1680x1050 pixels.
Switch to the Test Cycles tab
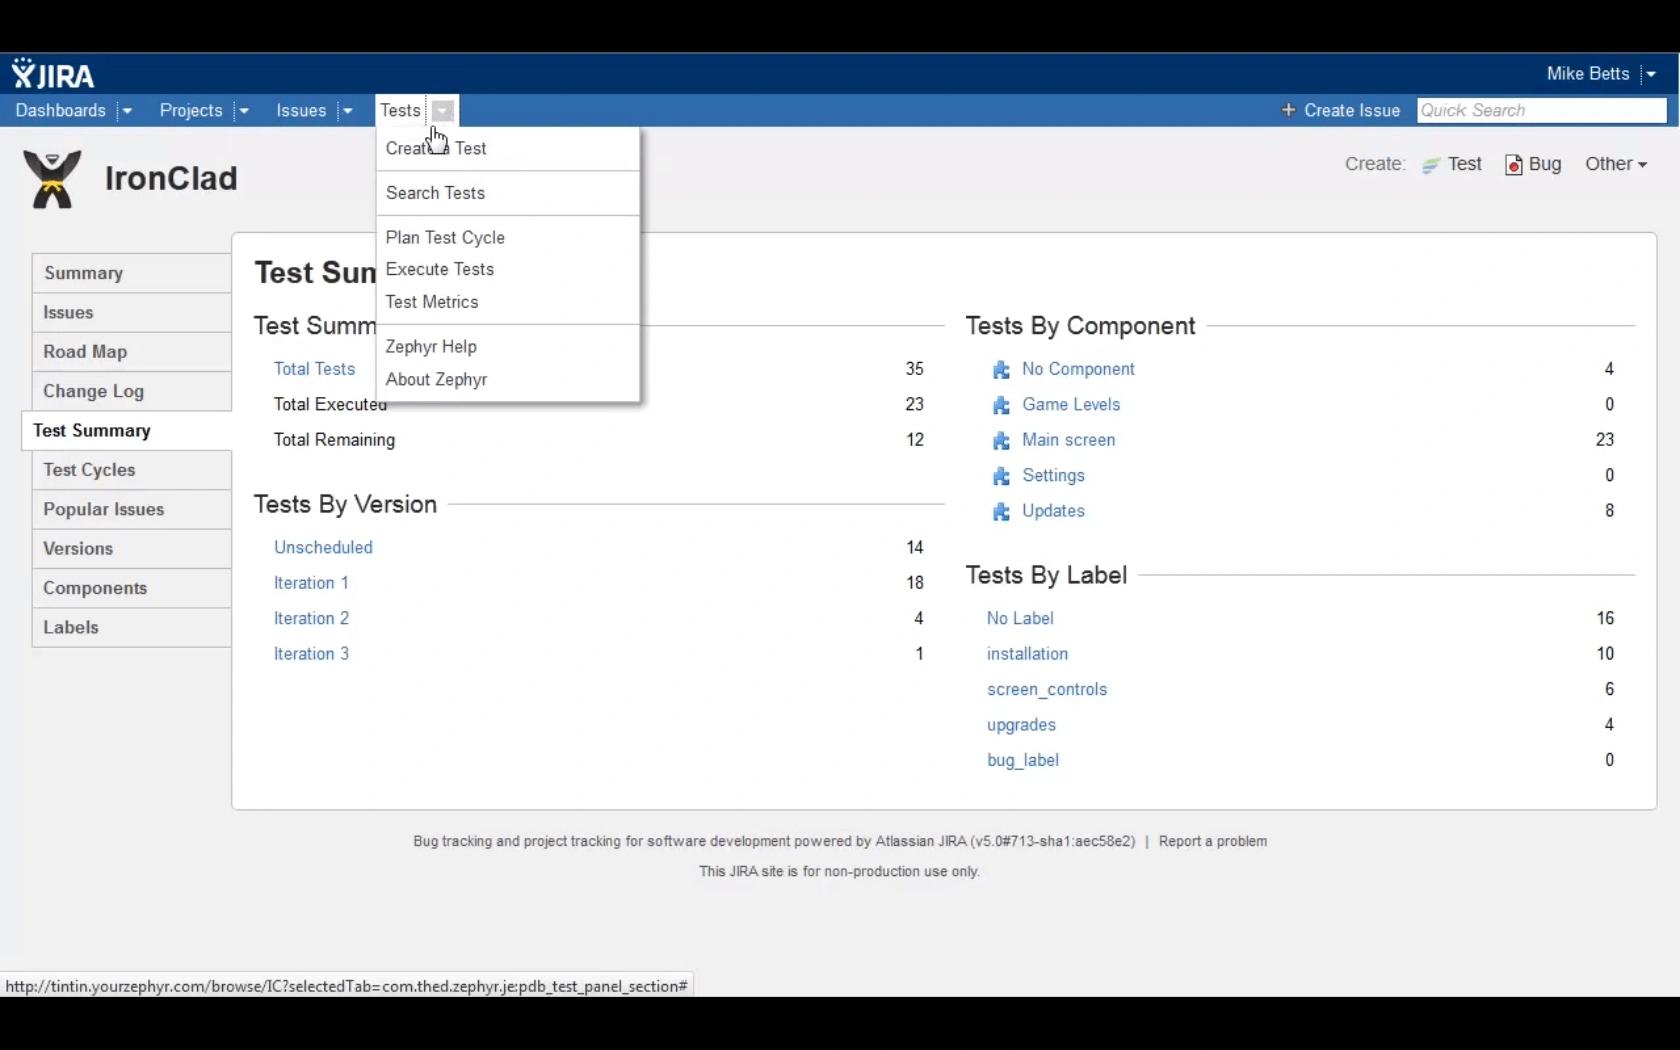point(132,470)
